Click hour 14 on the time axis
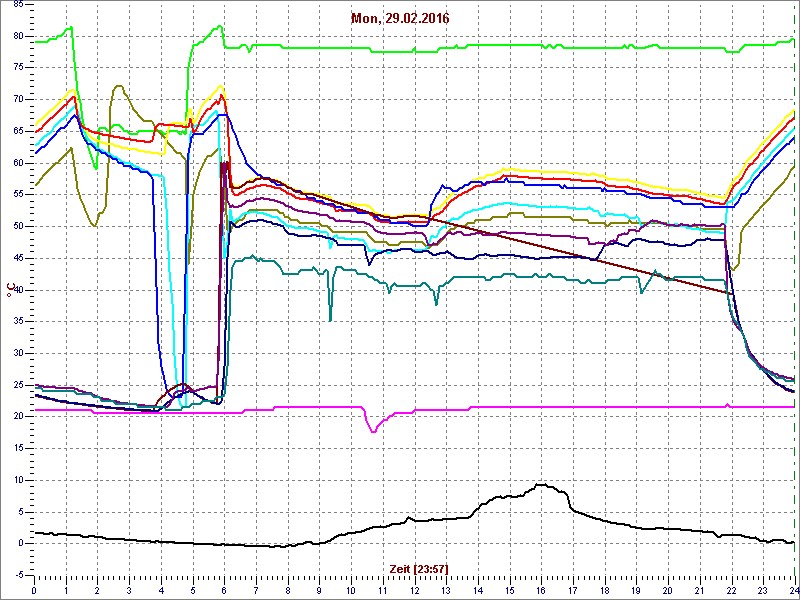The image size is (800, 600). 478,588
